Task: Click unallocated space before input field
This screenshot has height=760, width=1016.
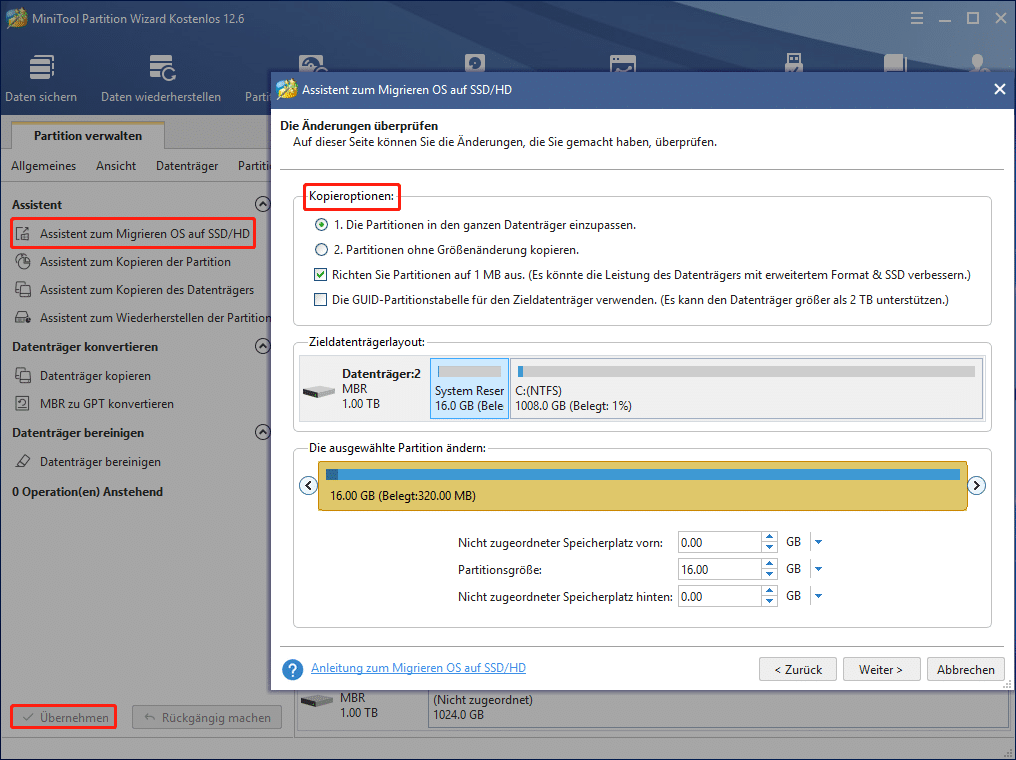Action: click(719, 542)
